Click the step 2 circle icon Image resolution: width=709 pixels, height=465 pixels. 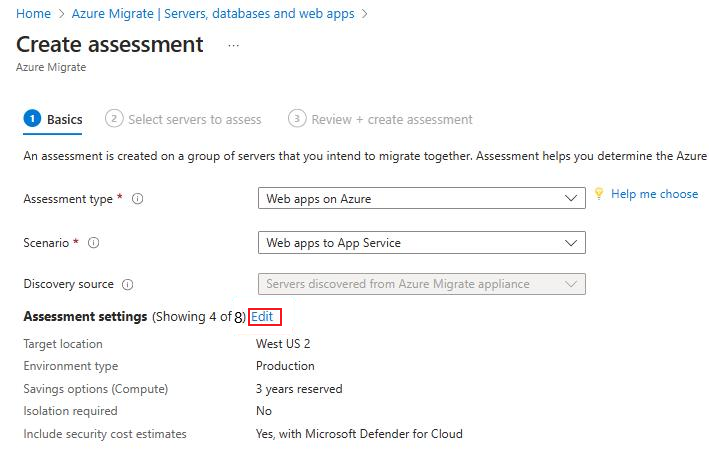coord(114,119)
